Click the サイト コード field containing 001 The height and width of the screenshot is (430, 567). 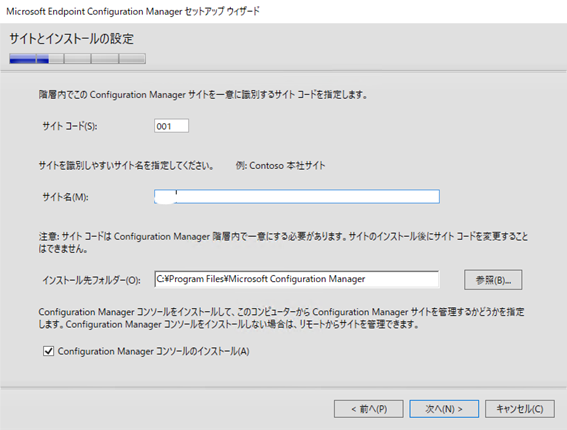pos(171,126)
